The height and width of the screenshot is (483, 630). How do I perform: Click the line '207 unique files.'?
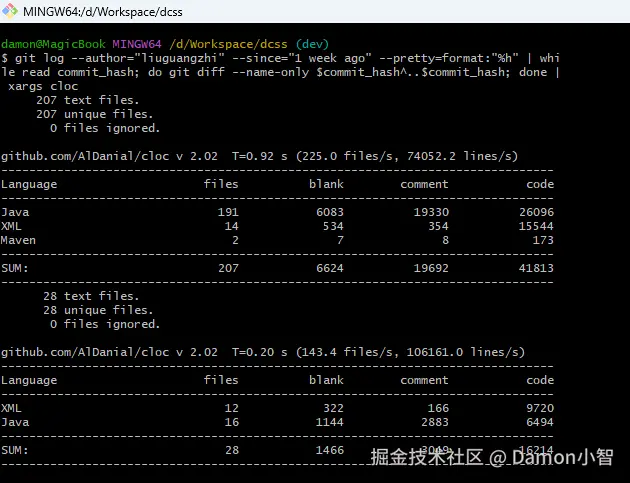coord(95,114)
